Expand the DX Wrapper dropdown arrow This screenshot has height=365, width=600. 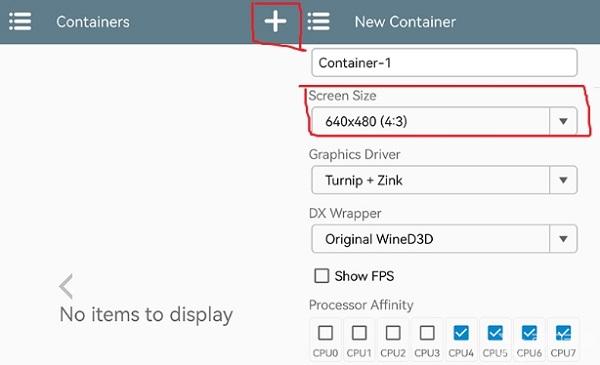tap(563, 239)
